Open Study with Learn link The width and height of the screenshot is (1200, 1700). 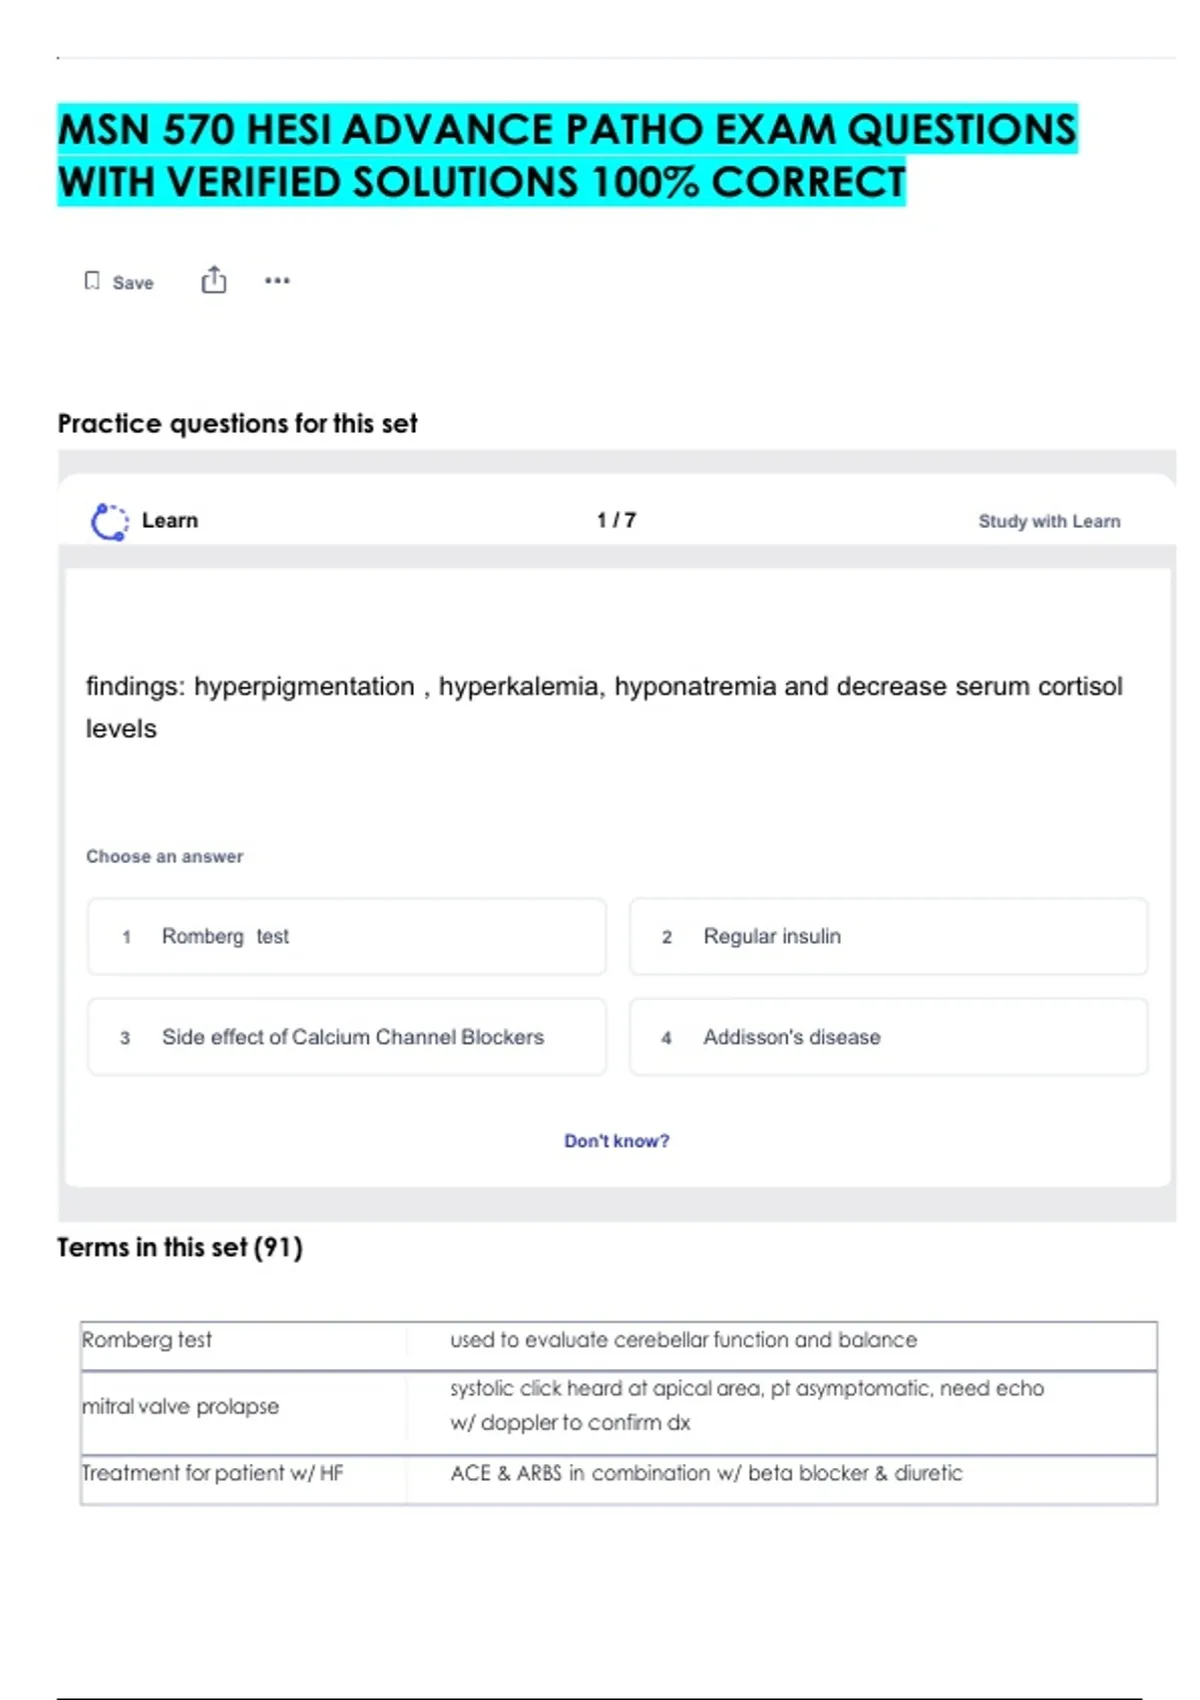pos(1049,521)
